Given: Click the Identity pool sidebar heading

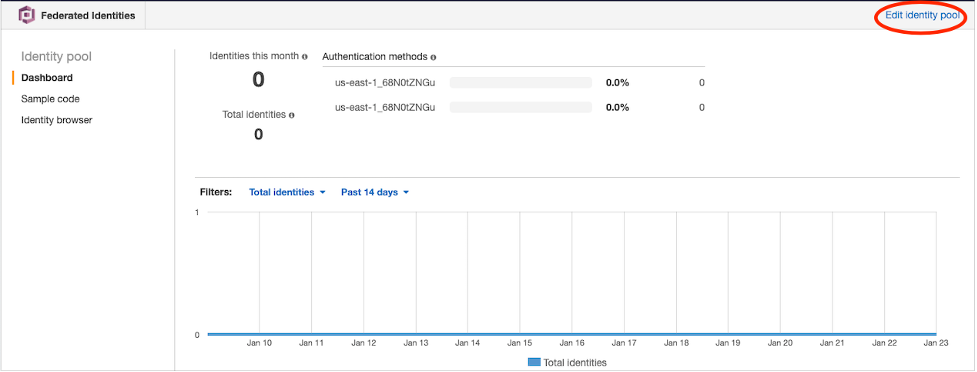Looking at the screenshot, I should point(56,57).
